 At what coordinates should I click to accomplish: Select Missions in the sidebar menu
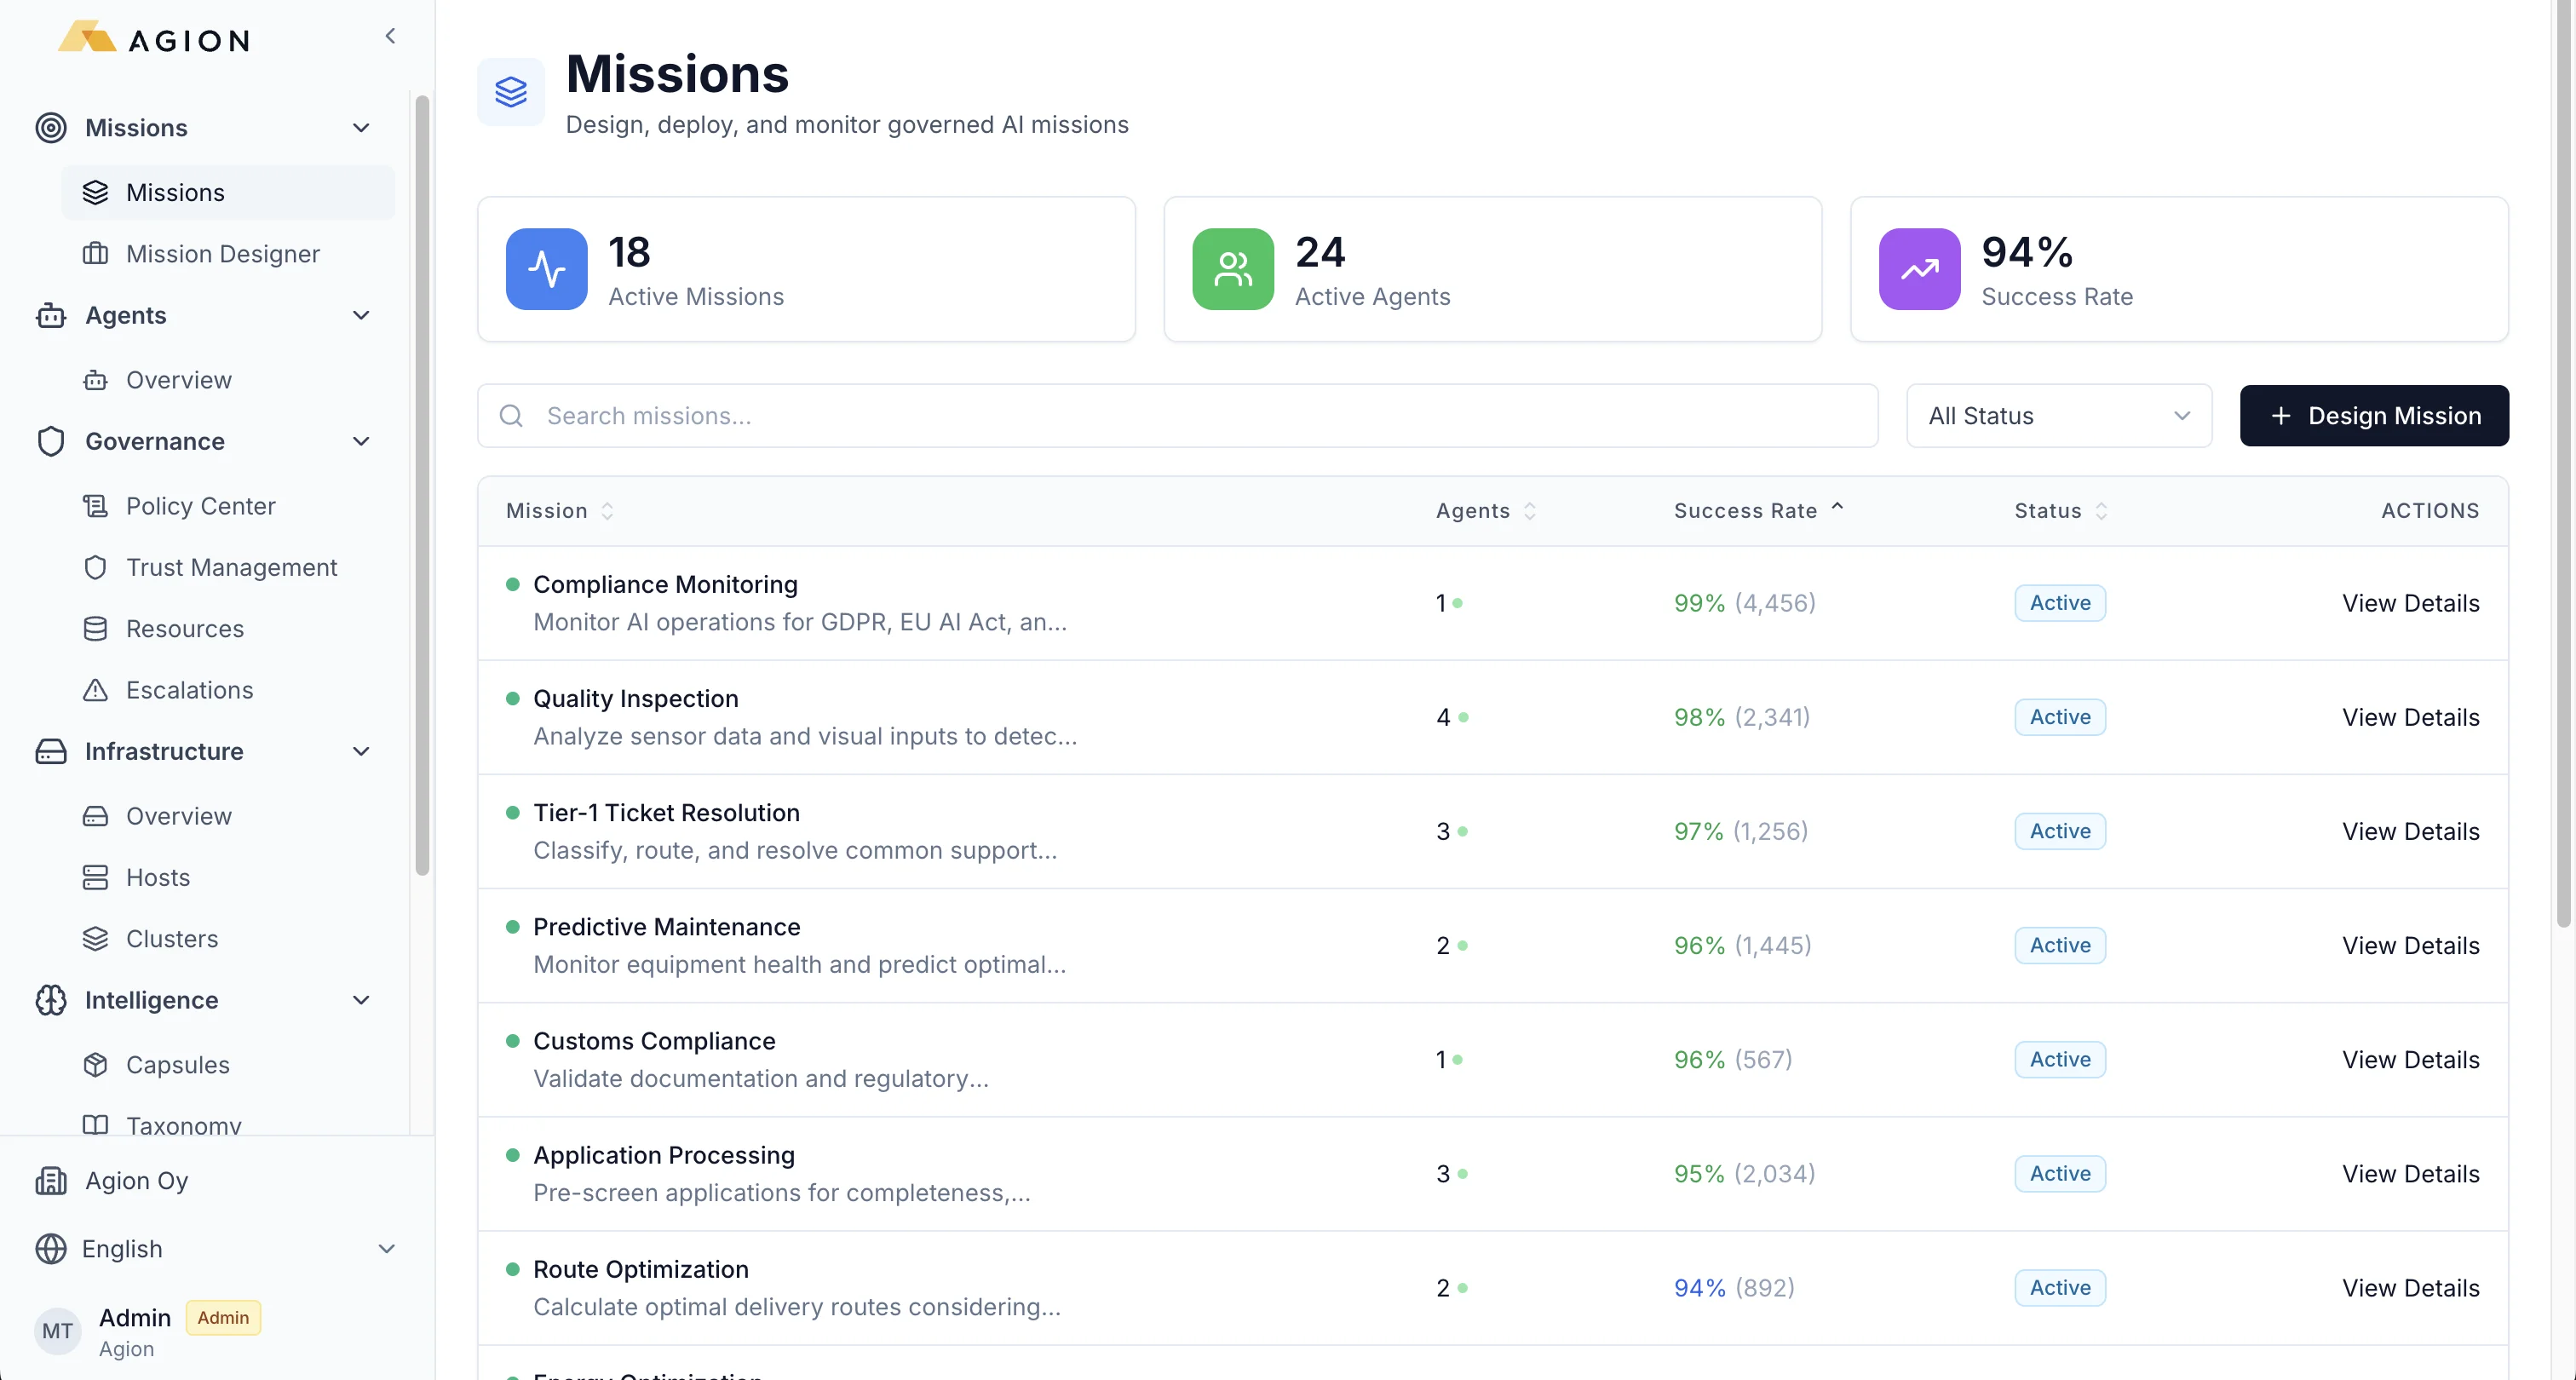point(176,192)
